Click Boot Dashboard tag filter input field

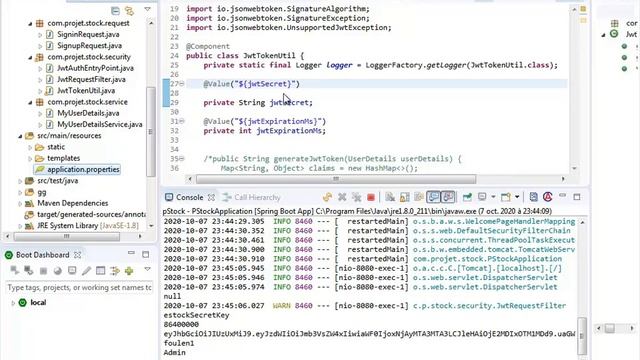pos(79,288)
